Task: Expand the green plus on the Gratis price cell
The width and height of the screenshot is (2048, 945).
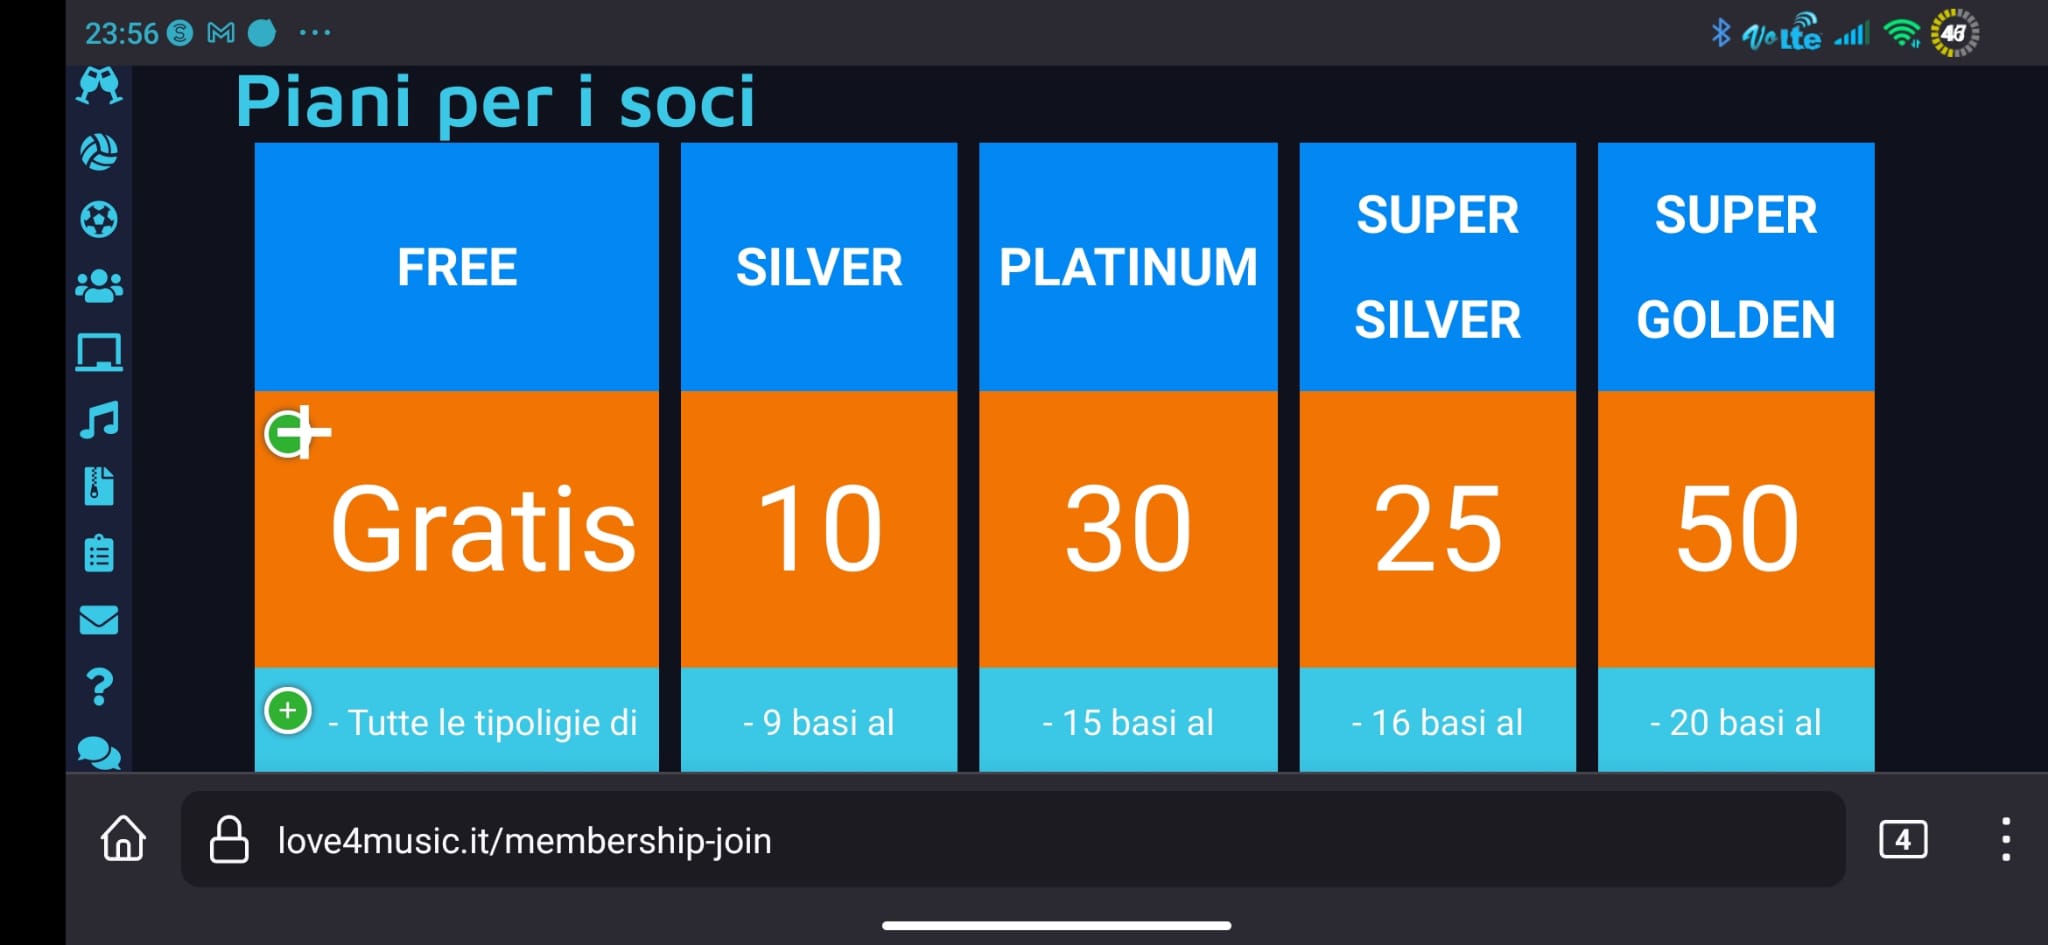Action: [288, 435]
